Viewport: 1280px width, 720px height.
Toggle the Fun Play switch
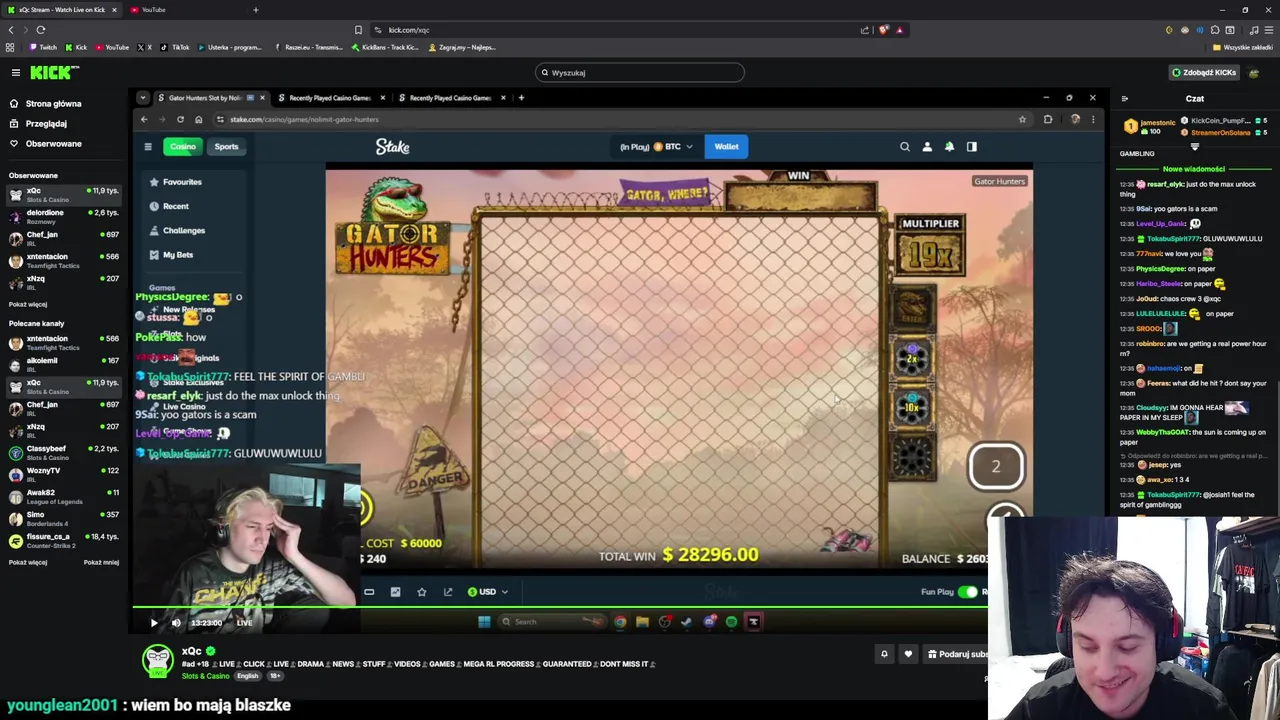coord(967,592)
